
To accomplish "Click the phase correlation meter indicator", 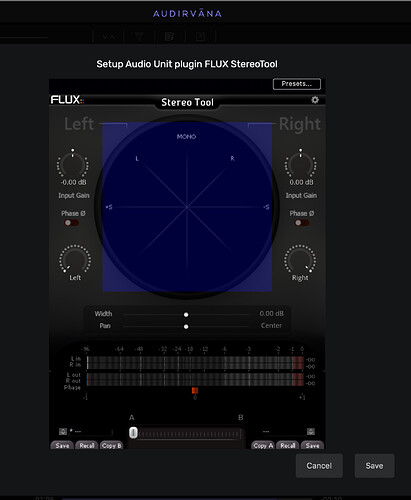I will (x=195, y=390).
